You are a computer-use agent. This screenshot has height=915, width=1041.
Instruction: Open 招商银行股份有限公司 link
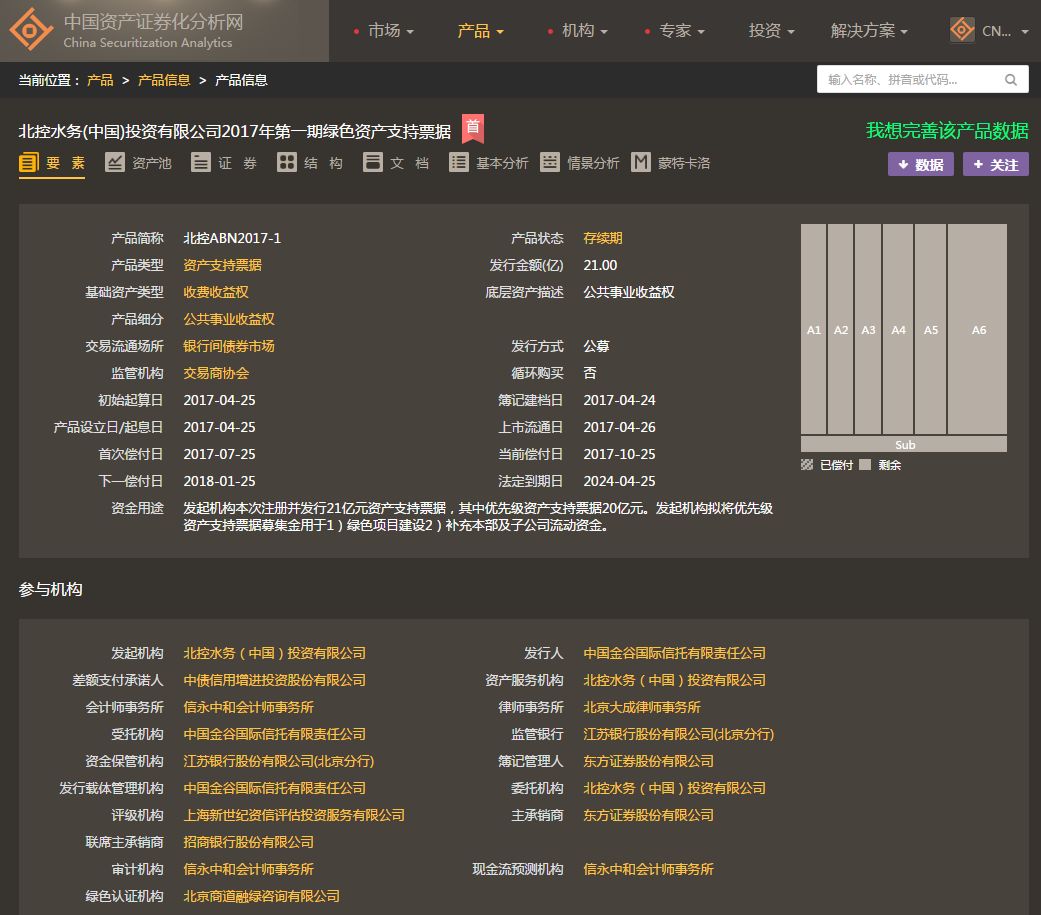[x=248, y=842]
